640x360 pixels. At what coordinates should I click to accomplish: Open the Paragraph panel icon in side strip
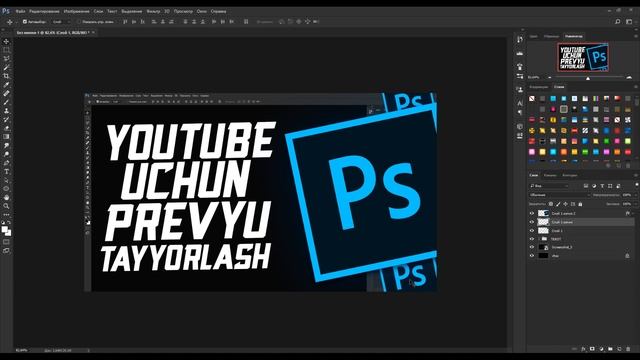click(520, 112)
